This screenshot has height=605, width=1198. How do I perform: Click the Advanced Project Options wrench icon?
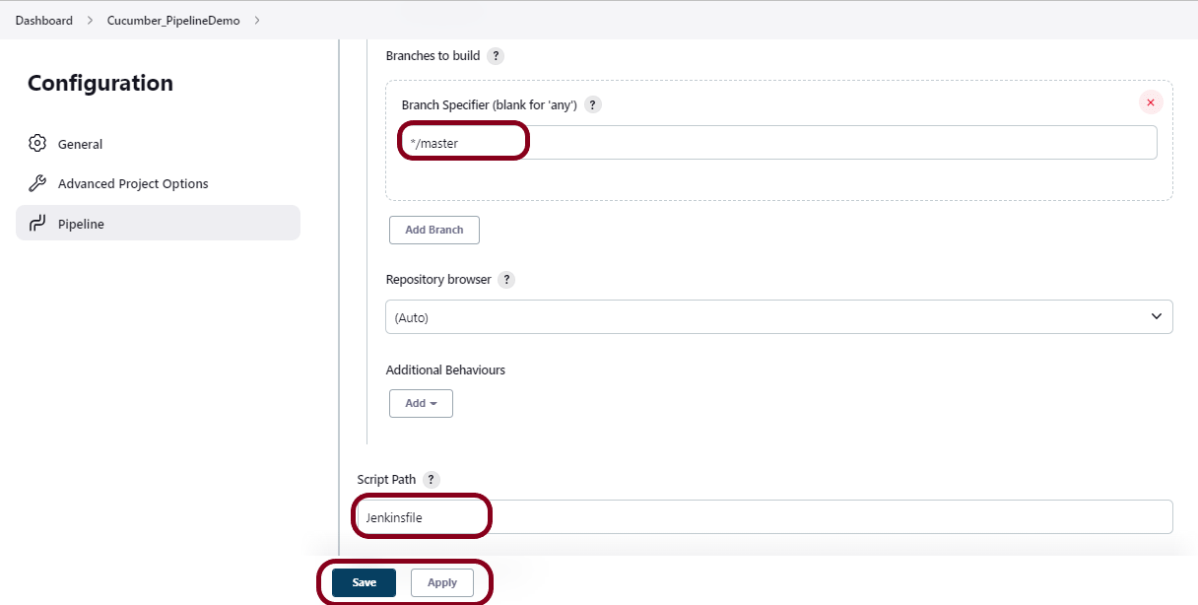click(x=37, y=184)
